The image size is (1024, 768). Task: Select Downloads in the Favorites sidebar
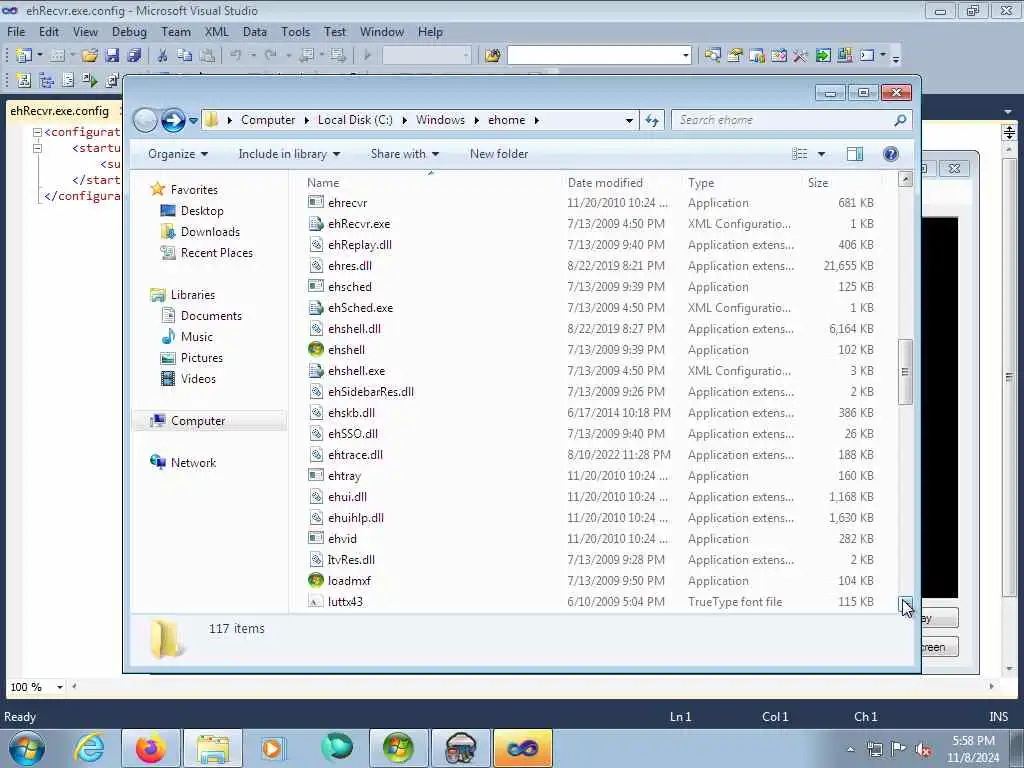point(210,232)
